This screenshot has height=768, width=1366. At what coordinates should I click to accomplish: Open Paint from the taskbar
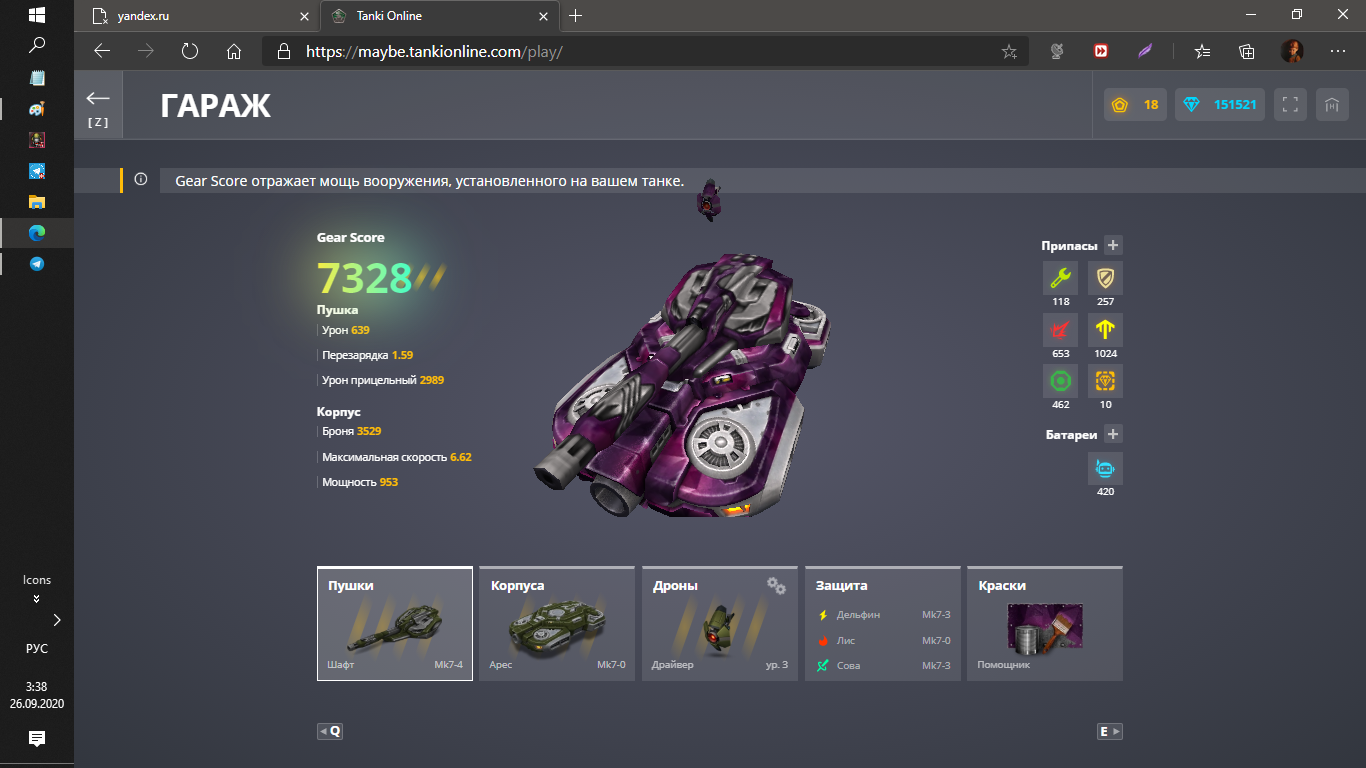(x=37, y=109)
